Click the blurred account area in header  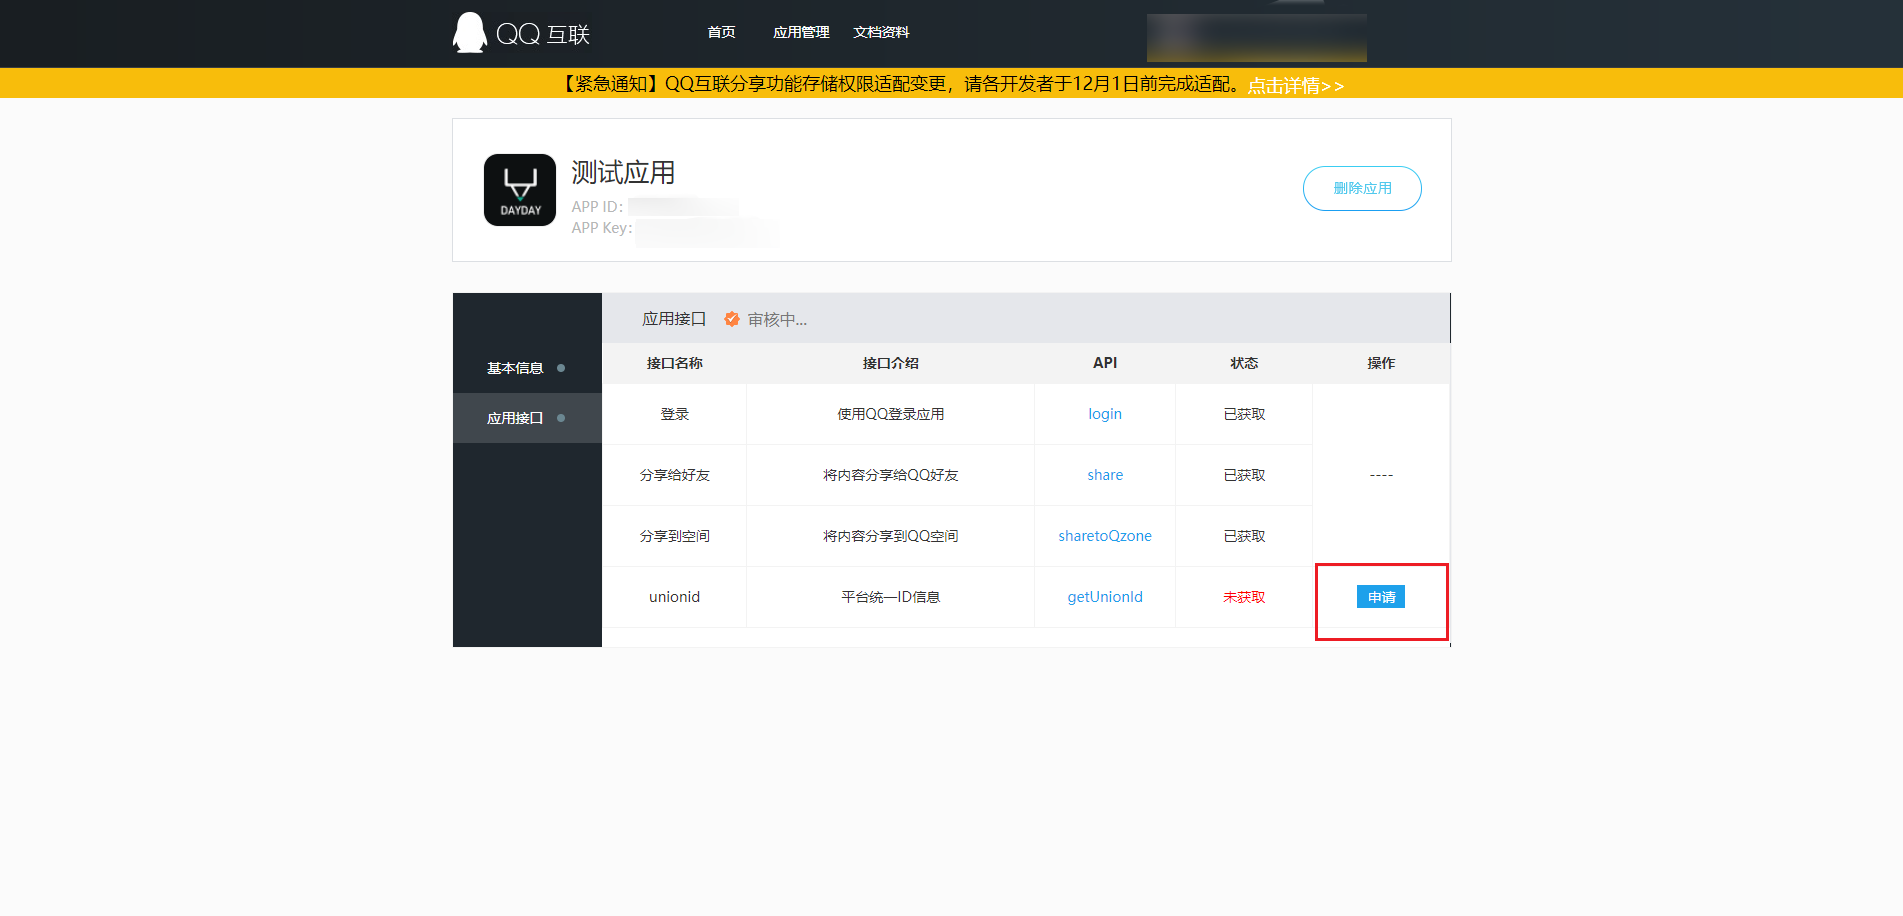(x=1256, y=38)
